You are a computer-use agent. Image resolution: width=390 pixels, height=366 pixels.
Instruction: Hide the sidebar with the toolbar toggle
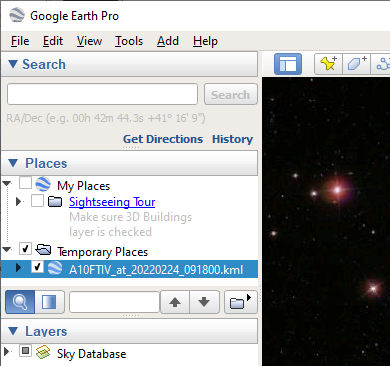[x=288, y=64]
